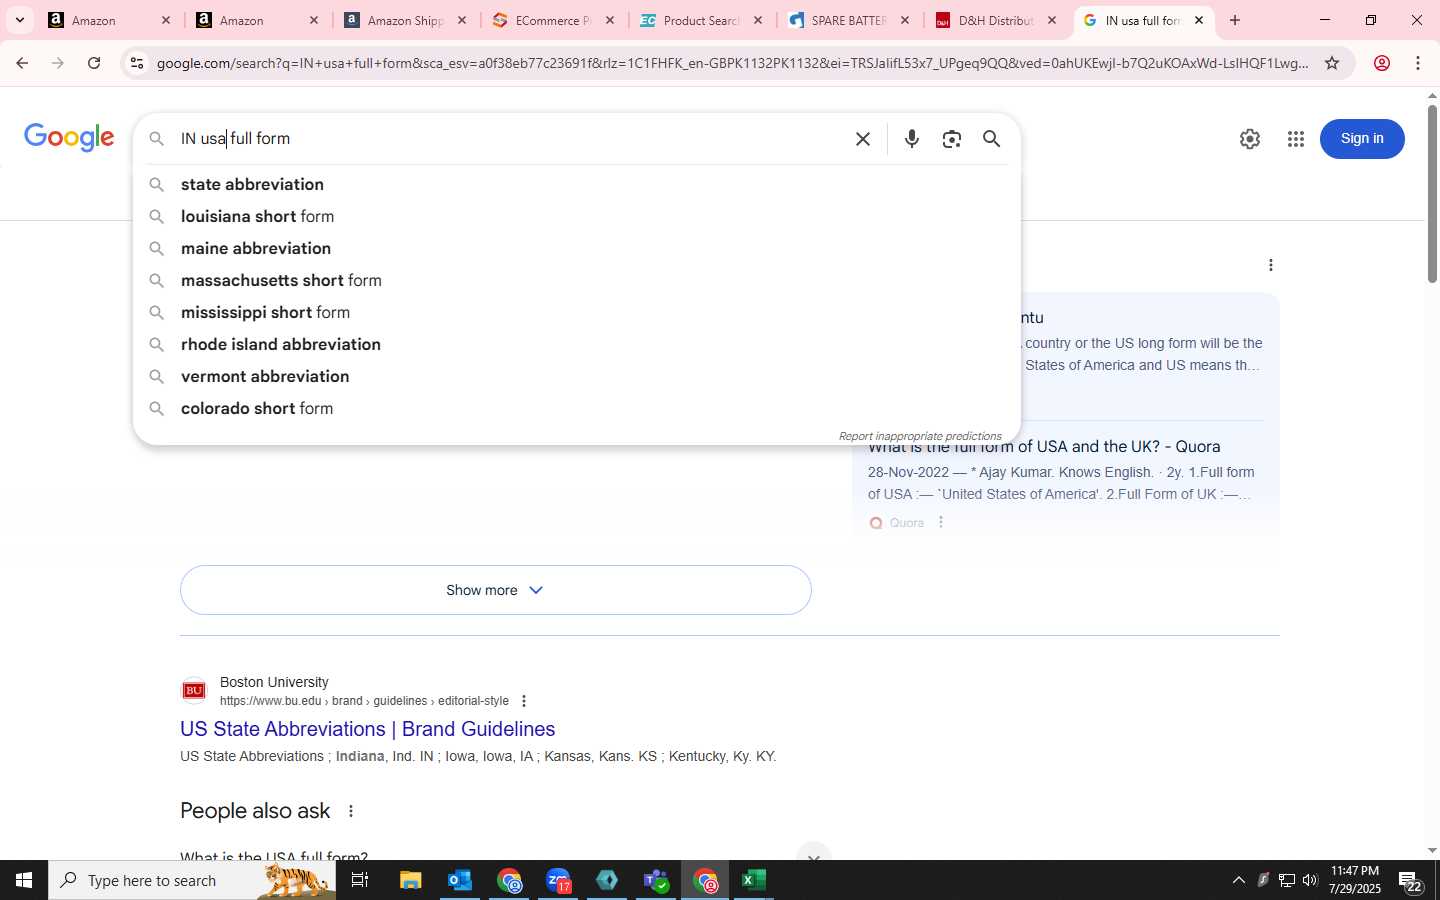Switch to the ECommerce tab
This screenshot has width=1440, height=900.
click(554, 20)
